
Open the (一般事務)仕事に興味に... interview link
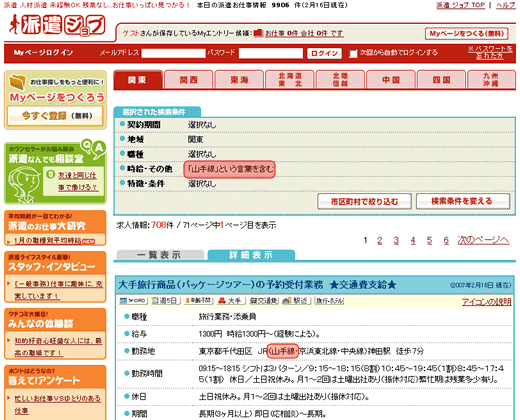tap(58, 290)
